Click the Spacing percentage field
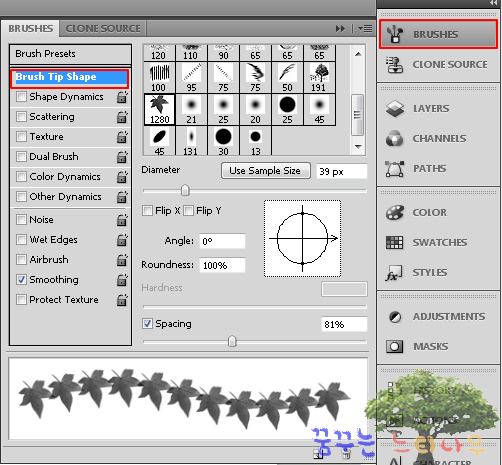502x465 pixels. click(344, 324)
